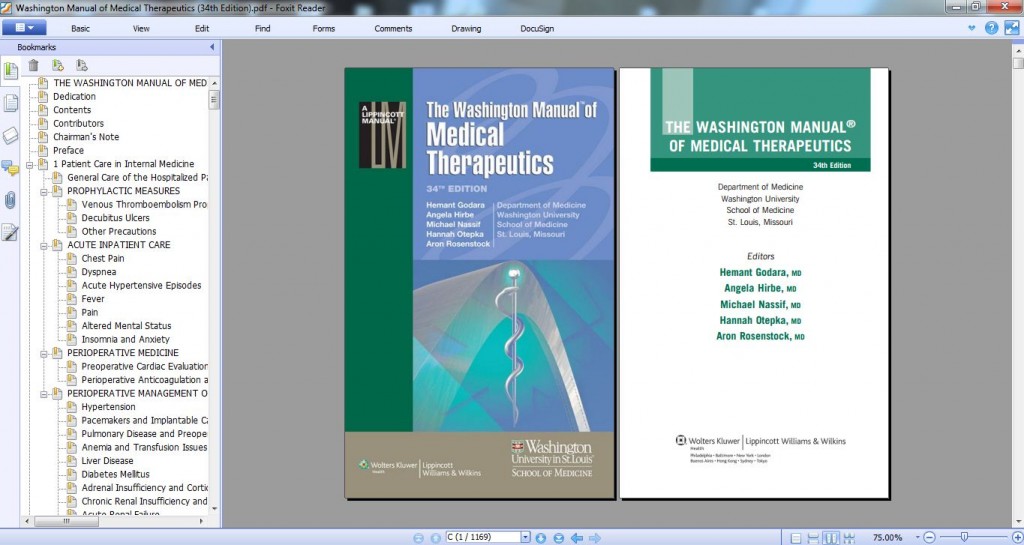The image size is (1024, 545).
Task: Open the blue File menu button
Action: 24,27
